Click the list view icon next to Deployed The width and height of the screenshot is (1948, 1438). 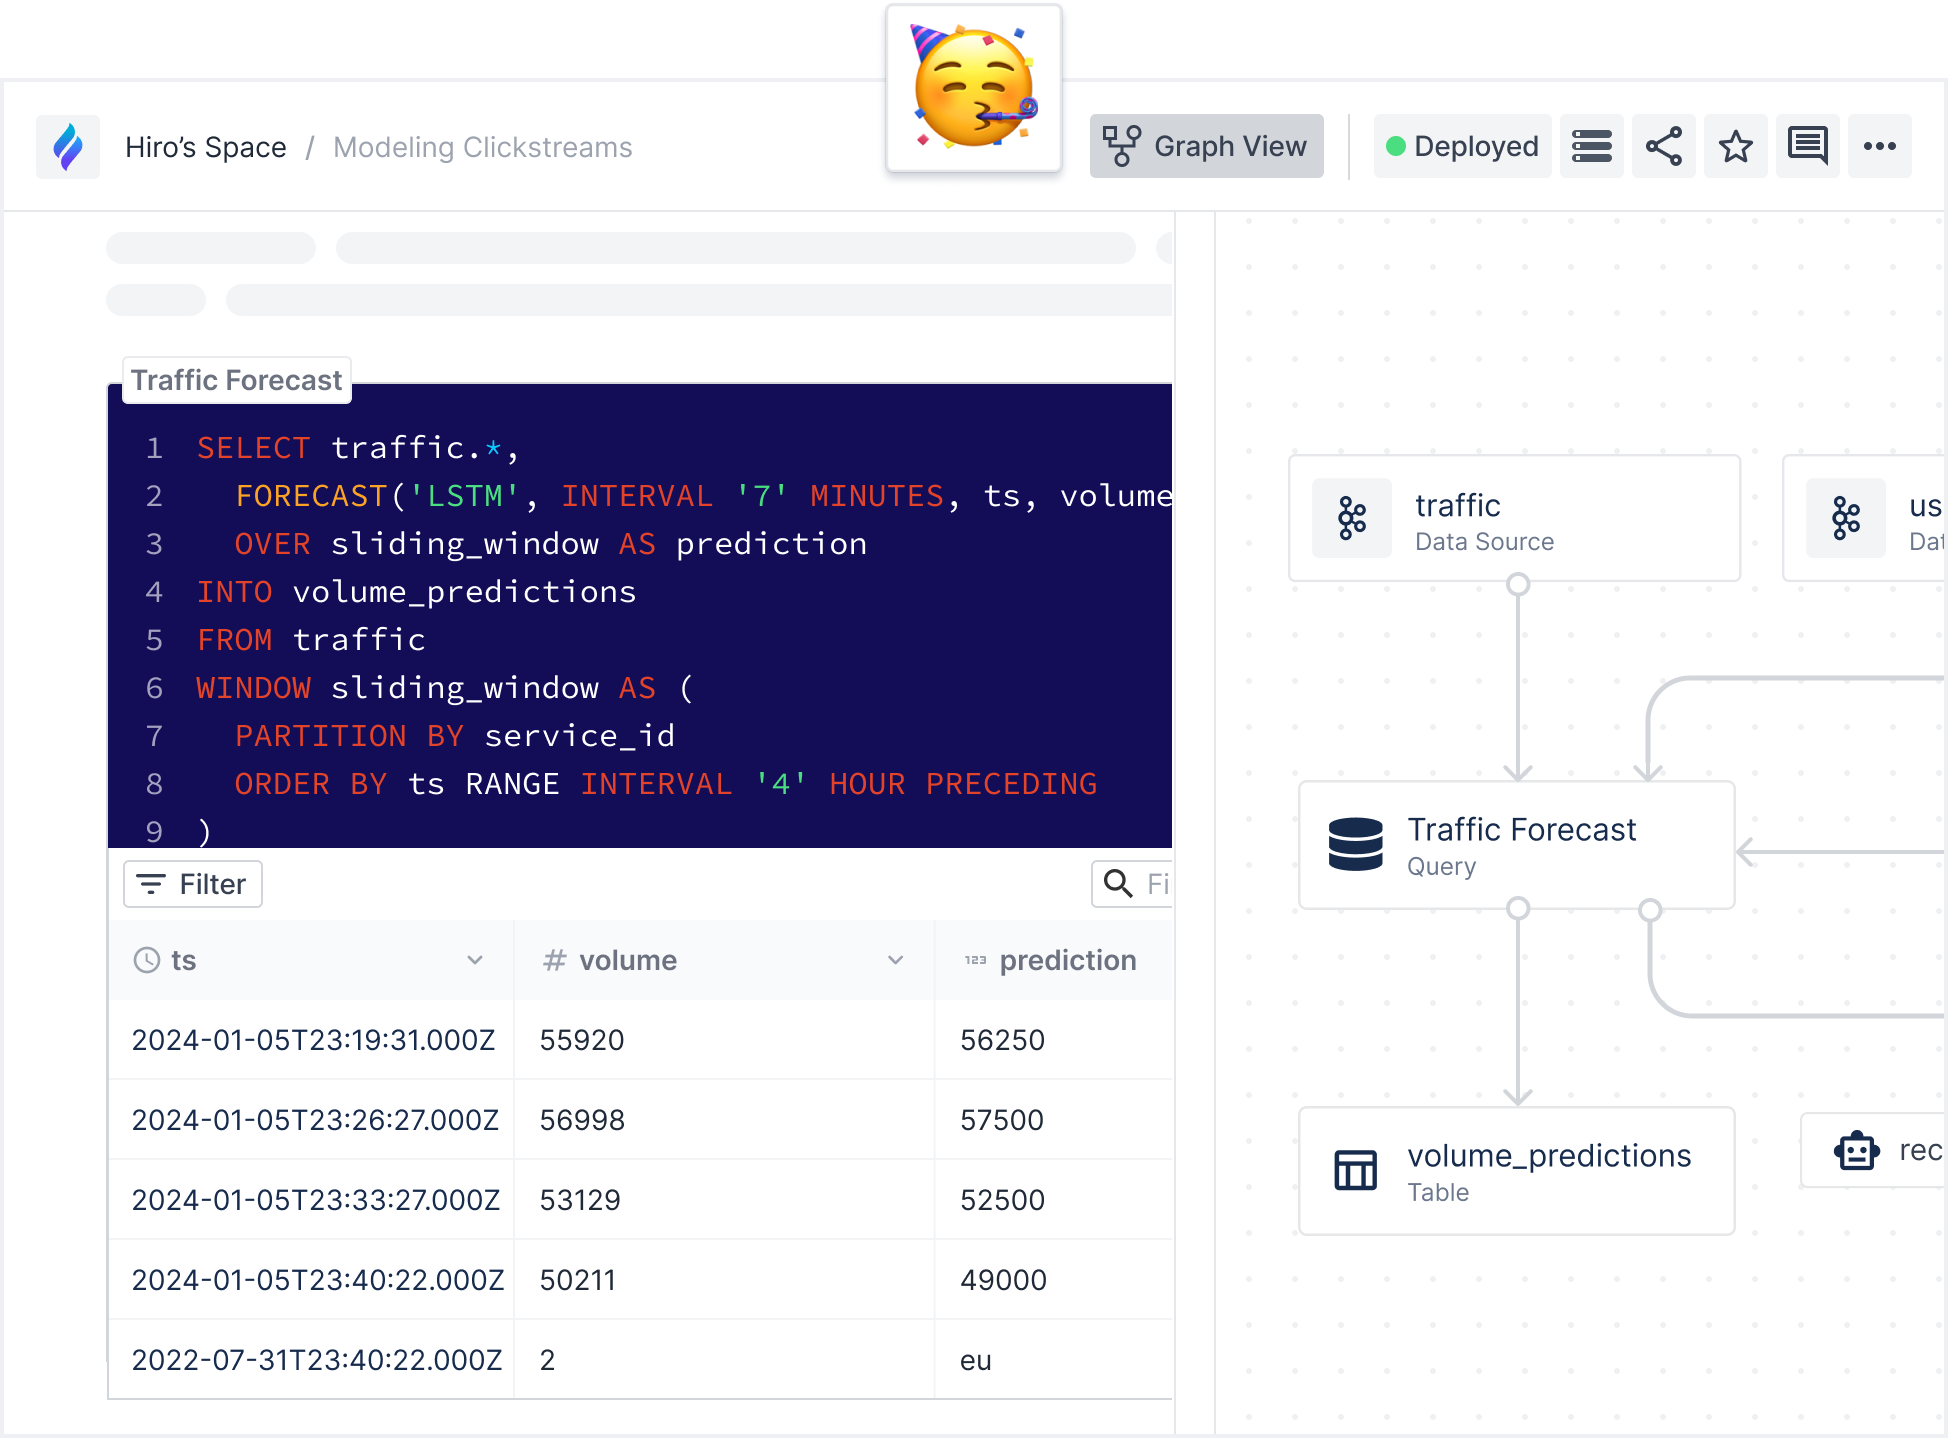pos(1591,146)
